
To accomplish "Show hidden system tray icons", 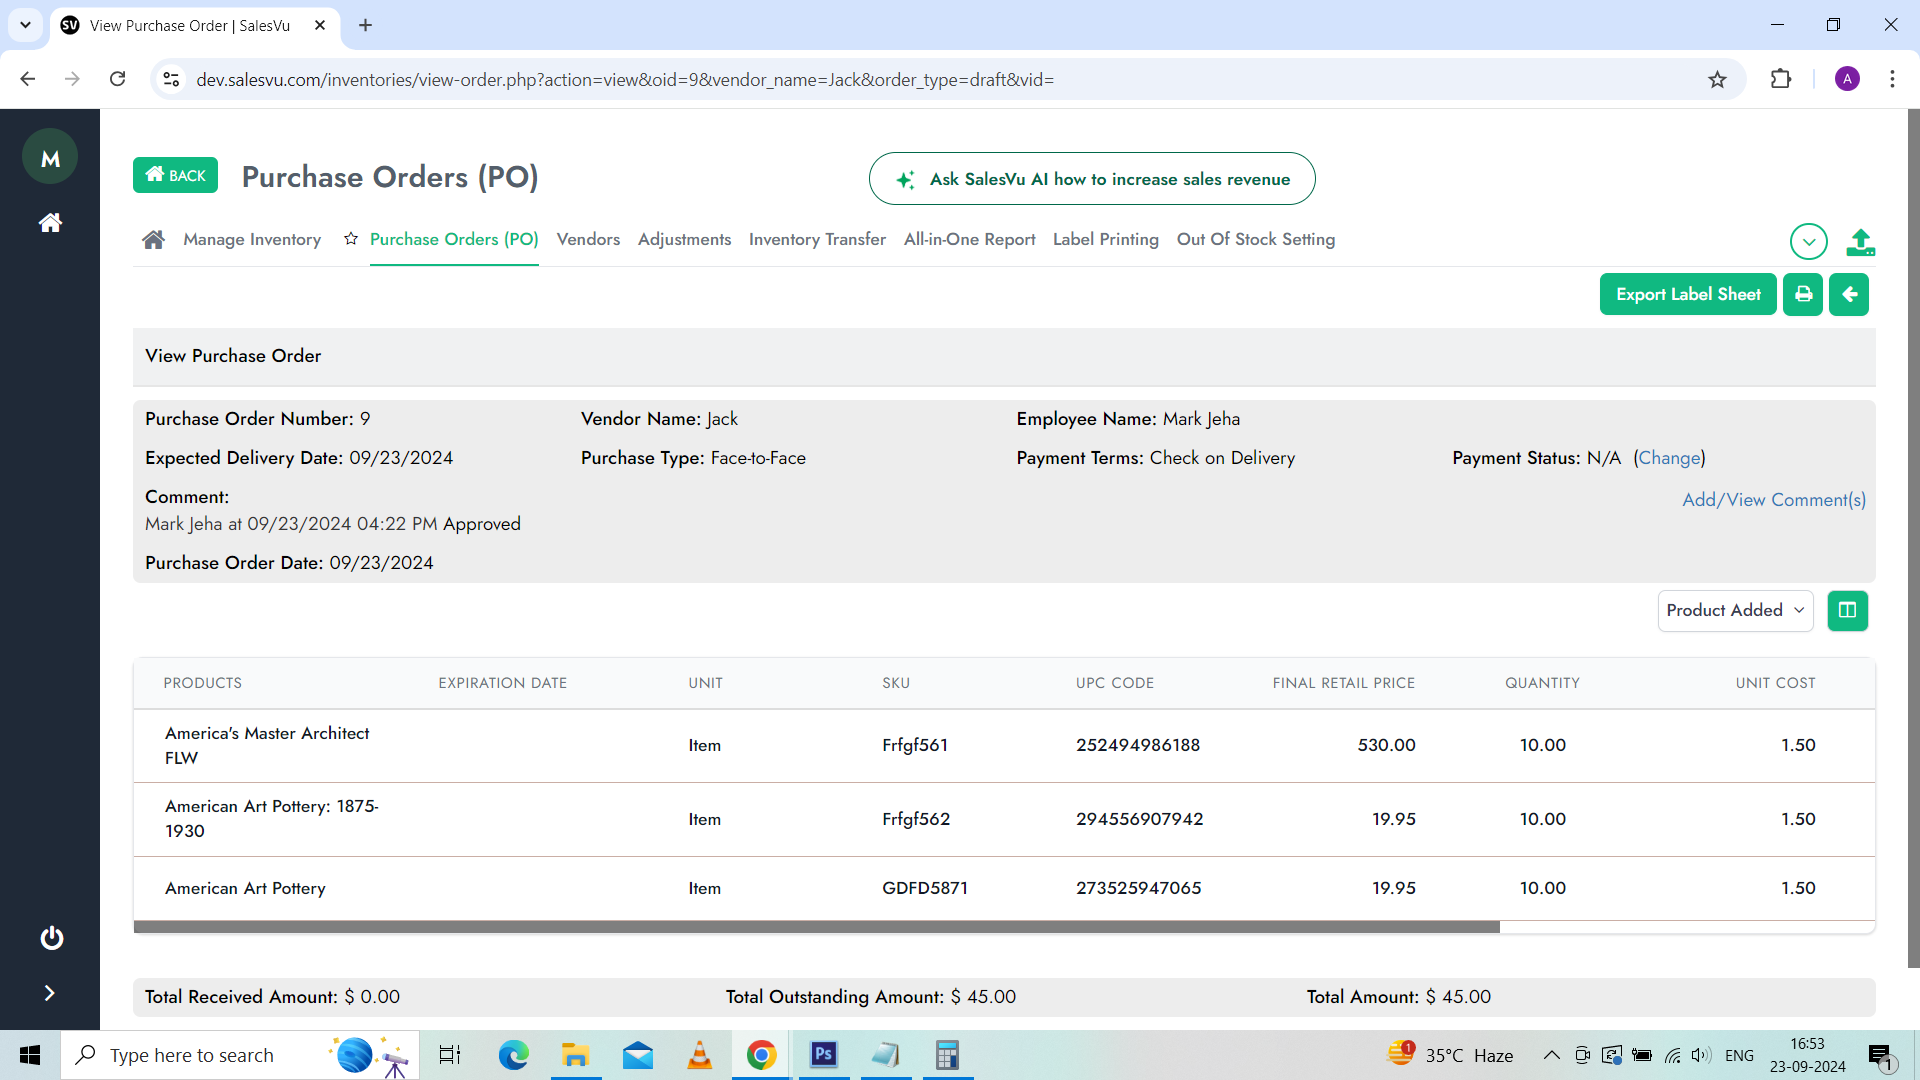I will pyautogui.click(x=1551, y=1055).
